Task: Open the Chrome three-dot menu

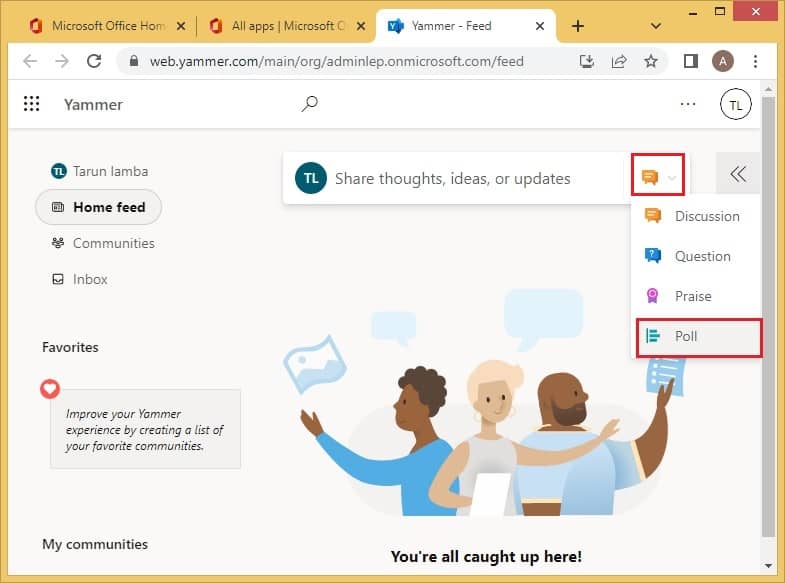Action: pos(755,61)
